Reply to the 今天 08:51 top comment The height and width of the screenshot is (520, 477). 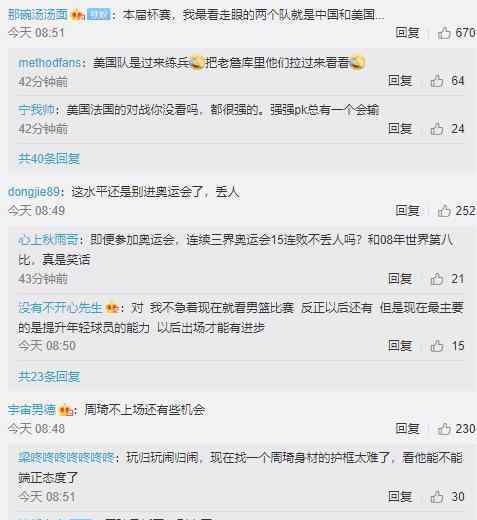[x=407, y=33]
